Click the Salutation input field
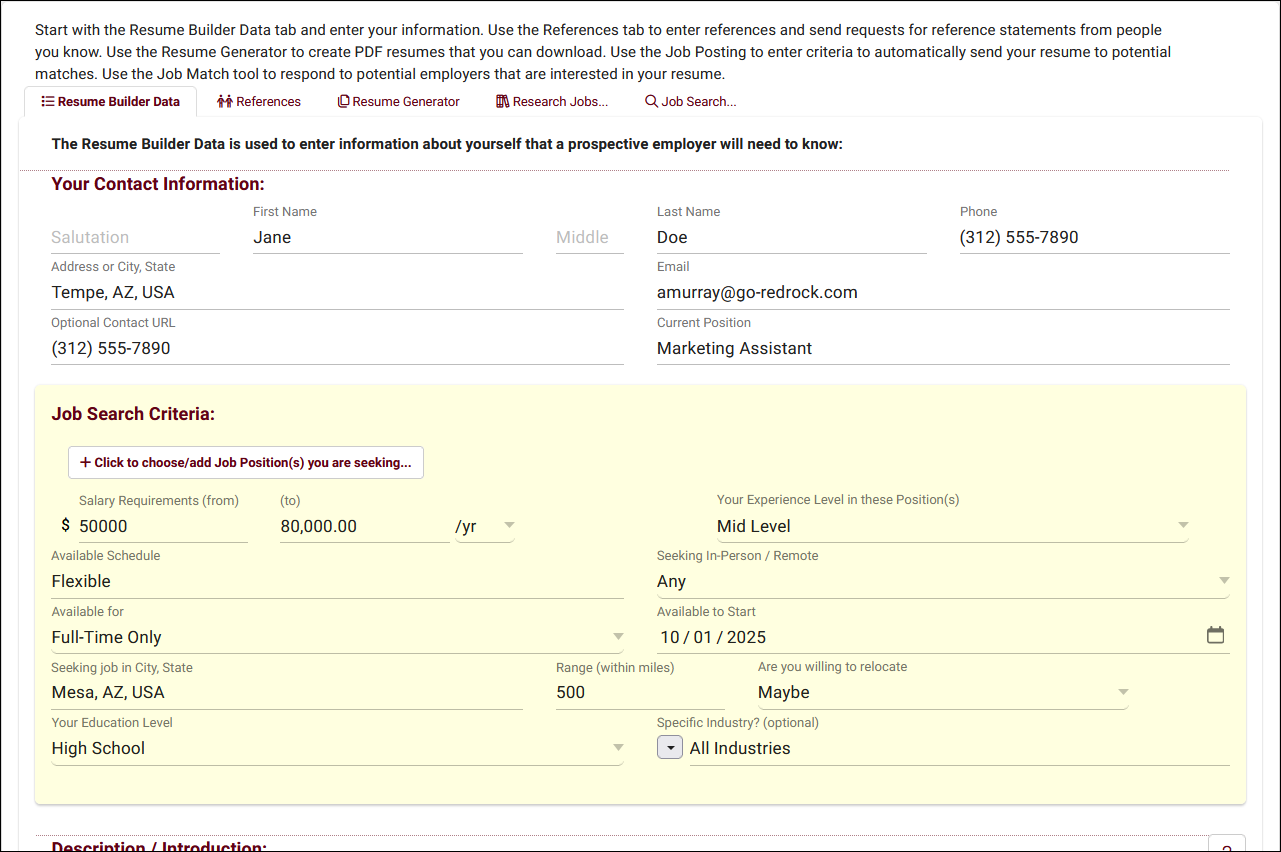1281x852 pixels. click(135, 237)
